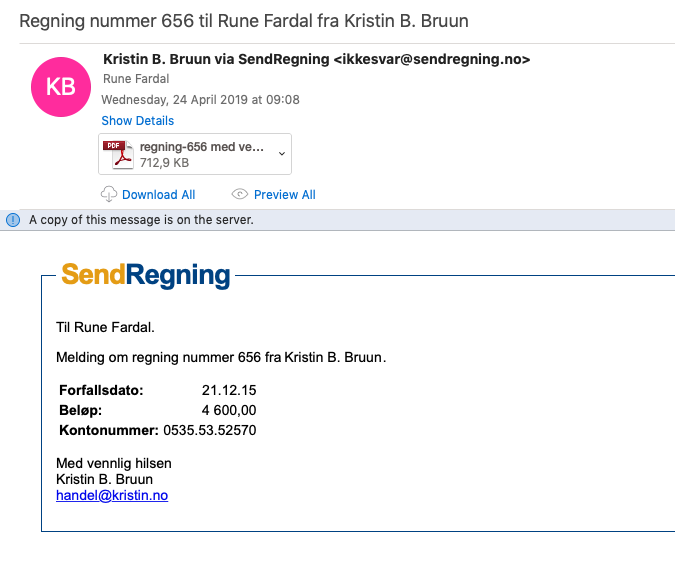Image resolution: width=675 pixels, height=563 pixels.
Task: Click the pink KB sender avatar
Action: pos(61,87)
